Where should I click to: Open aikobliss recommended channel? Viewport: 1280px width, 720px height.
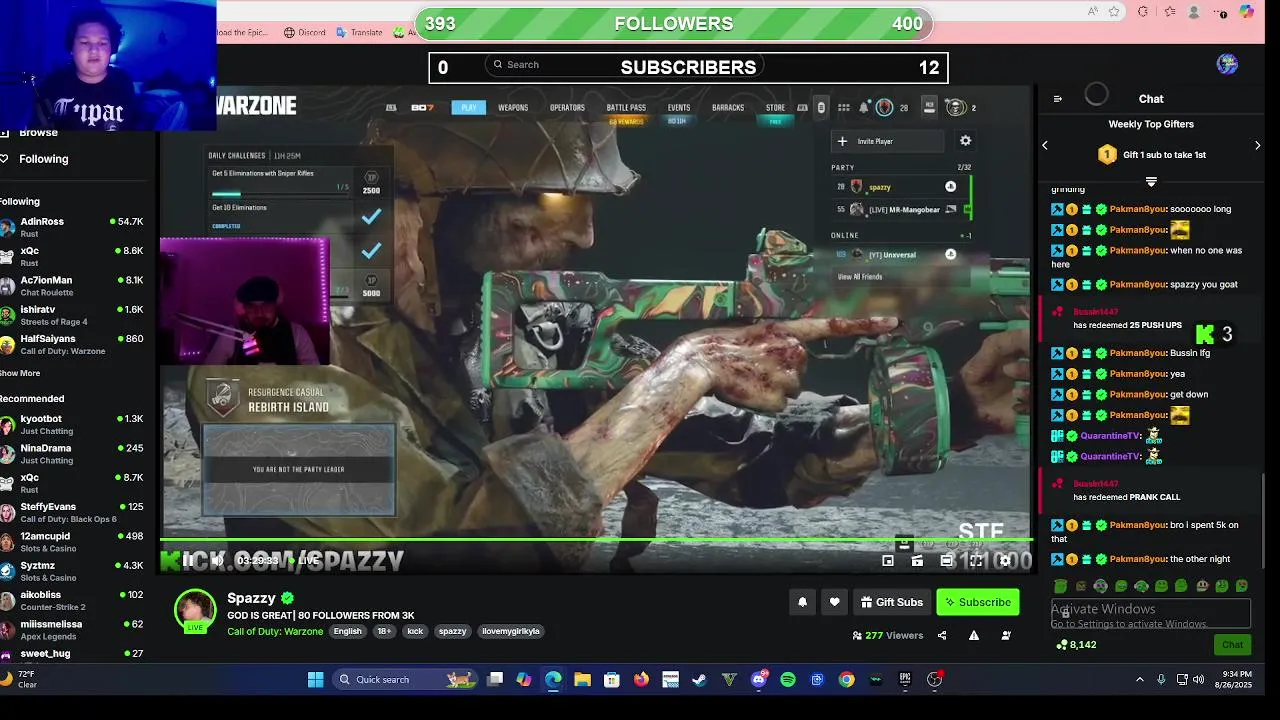point(72,600)
